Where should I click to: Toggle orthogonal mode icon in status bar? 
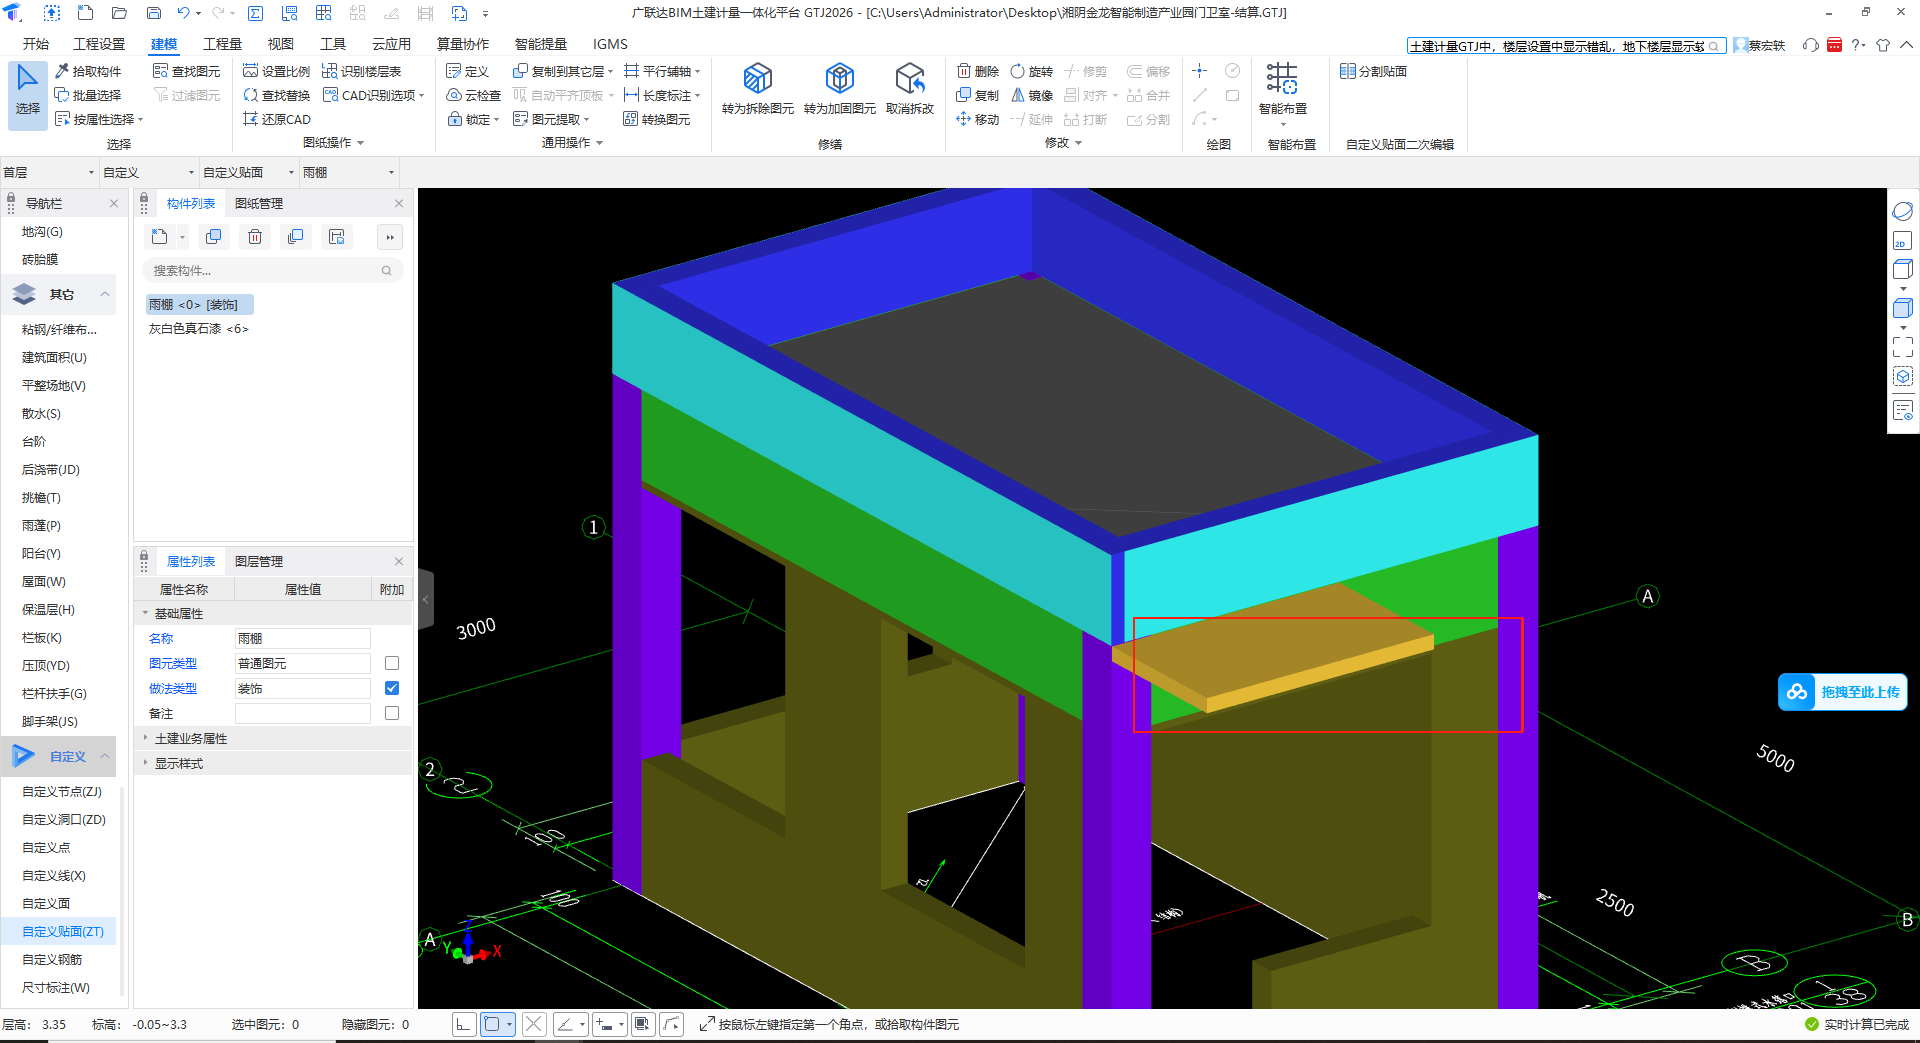tap(463, 1024)
